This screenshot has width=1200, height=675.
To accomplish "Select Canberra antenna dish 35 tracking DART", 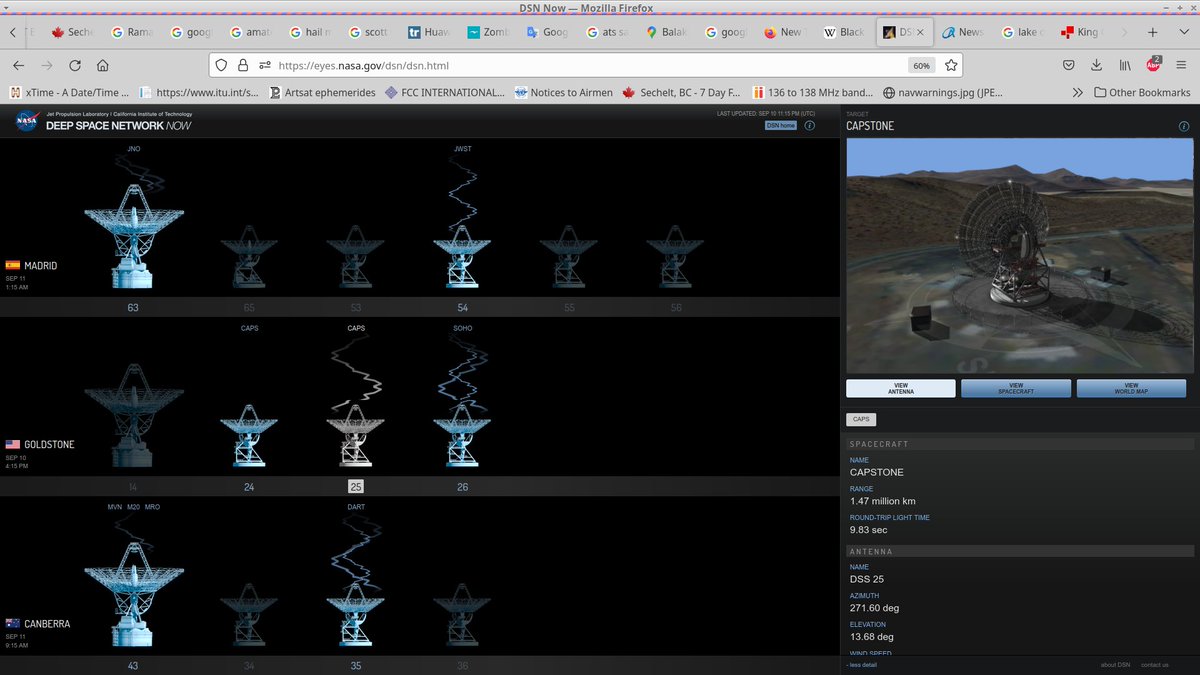I will [356, 614].
